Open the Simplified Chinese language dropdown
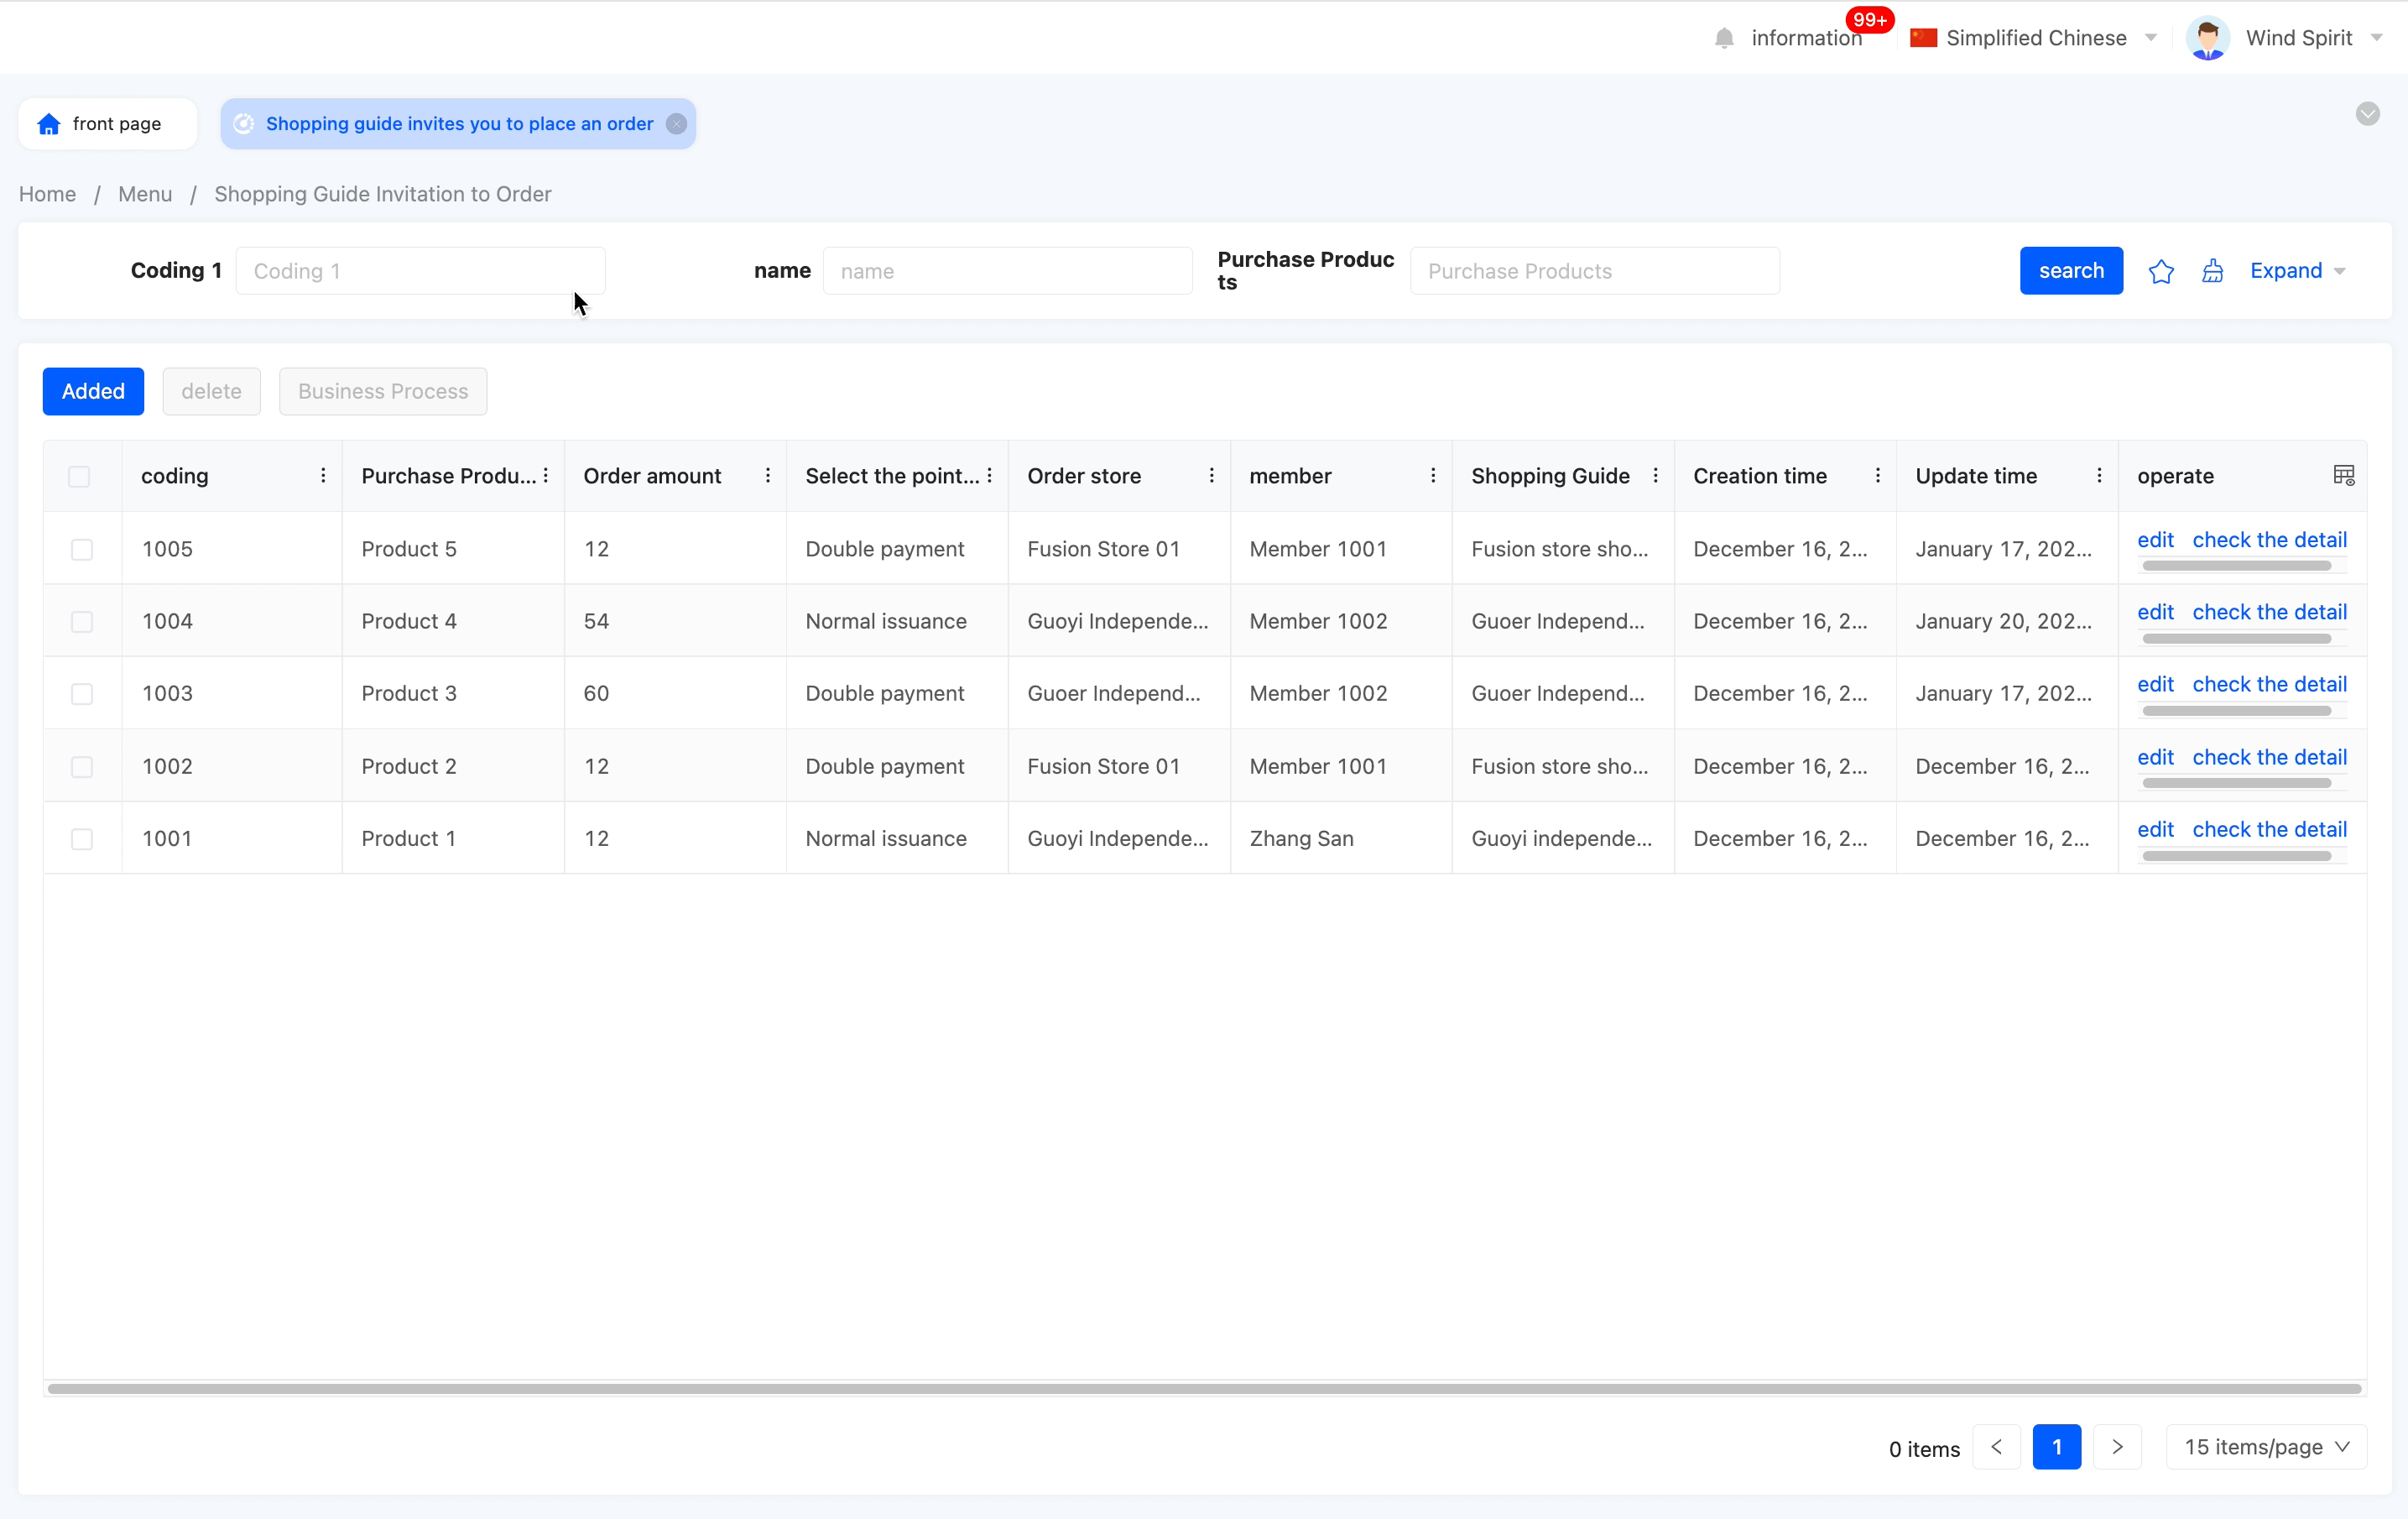 2035,38
